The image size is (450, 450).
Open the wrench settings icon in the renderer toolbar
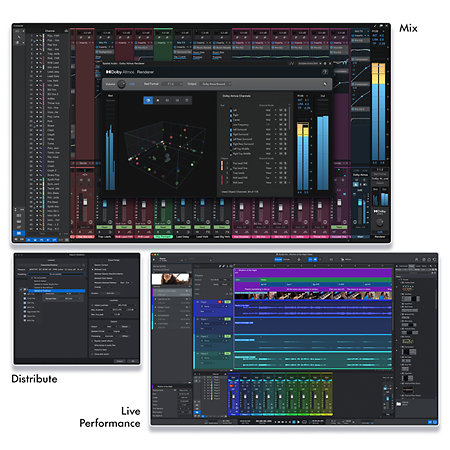pos(325,84)
